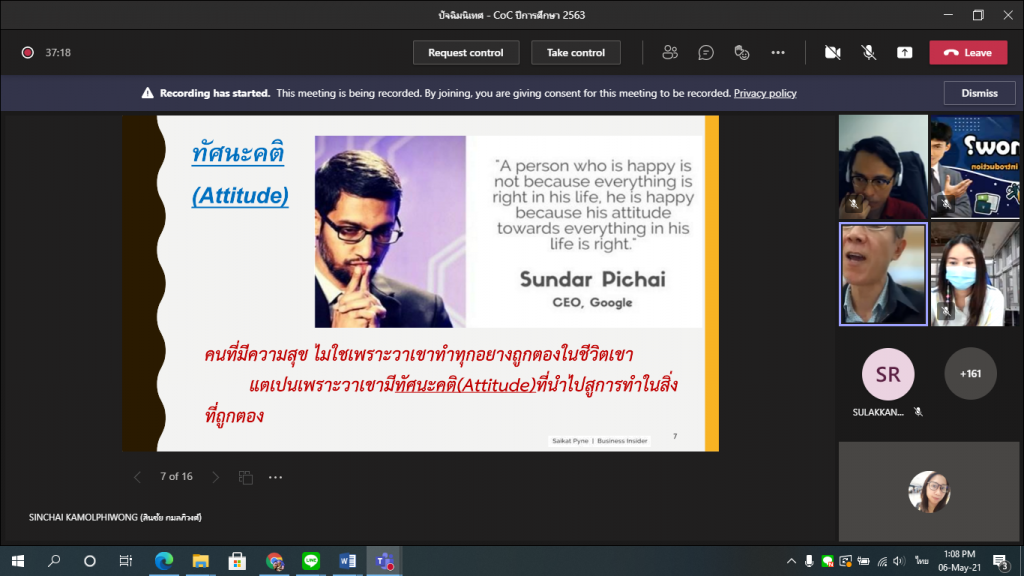The width and height of the screenshot is (1024, 576).
Task: Click the muted mic icon beside SULAKKAN
Action: (918, 411)
